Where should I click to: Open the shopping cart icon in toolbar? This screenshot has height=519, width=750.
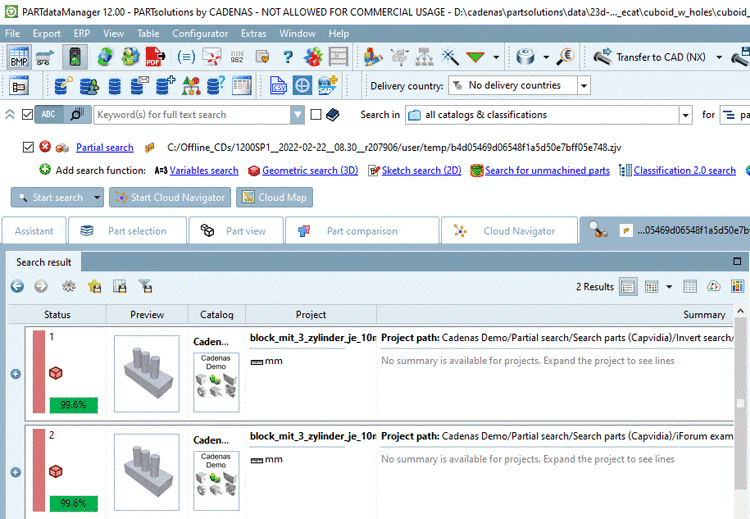[x=45, y=57]
